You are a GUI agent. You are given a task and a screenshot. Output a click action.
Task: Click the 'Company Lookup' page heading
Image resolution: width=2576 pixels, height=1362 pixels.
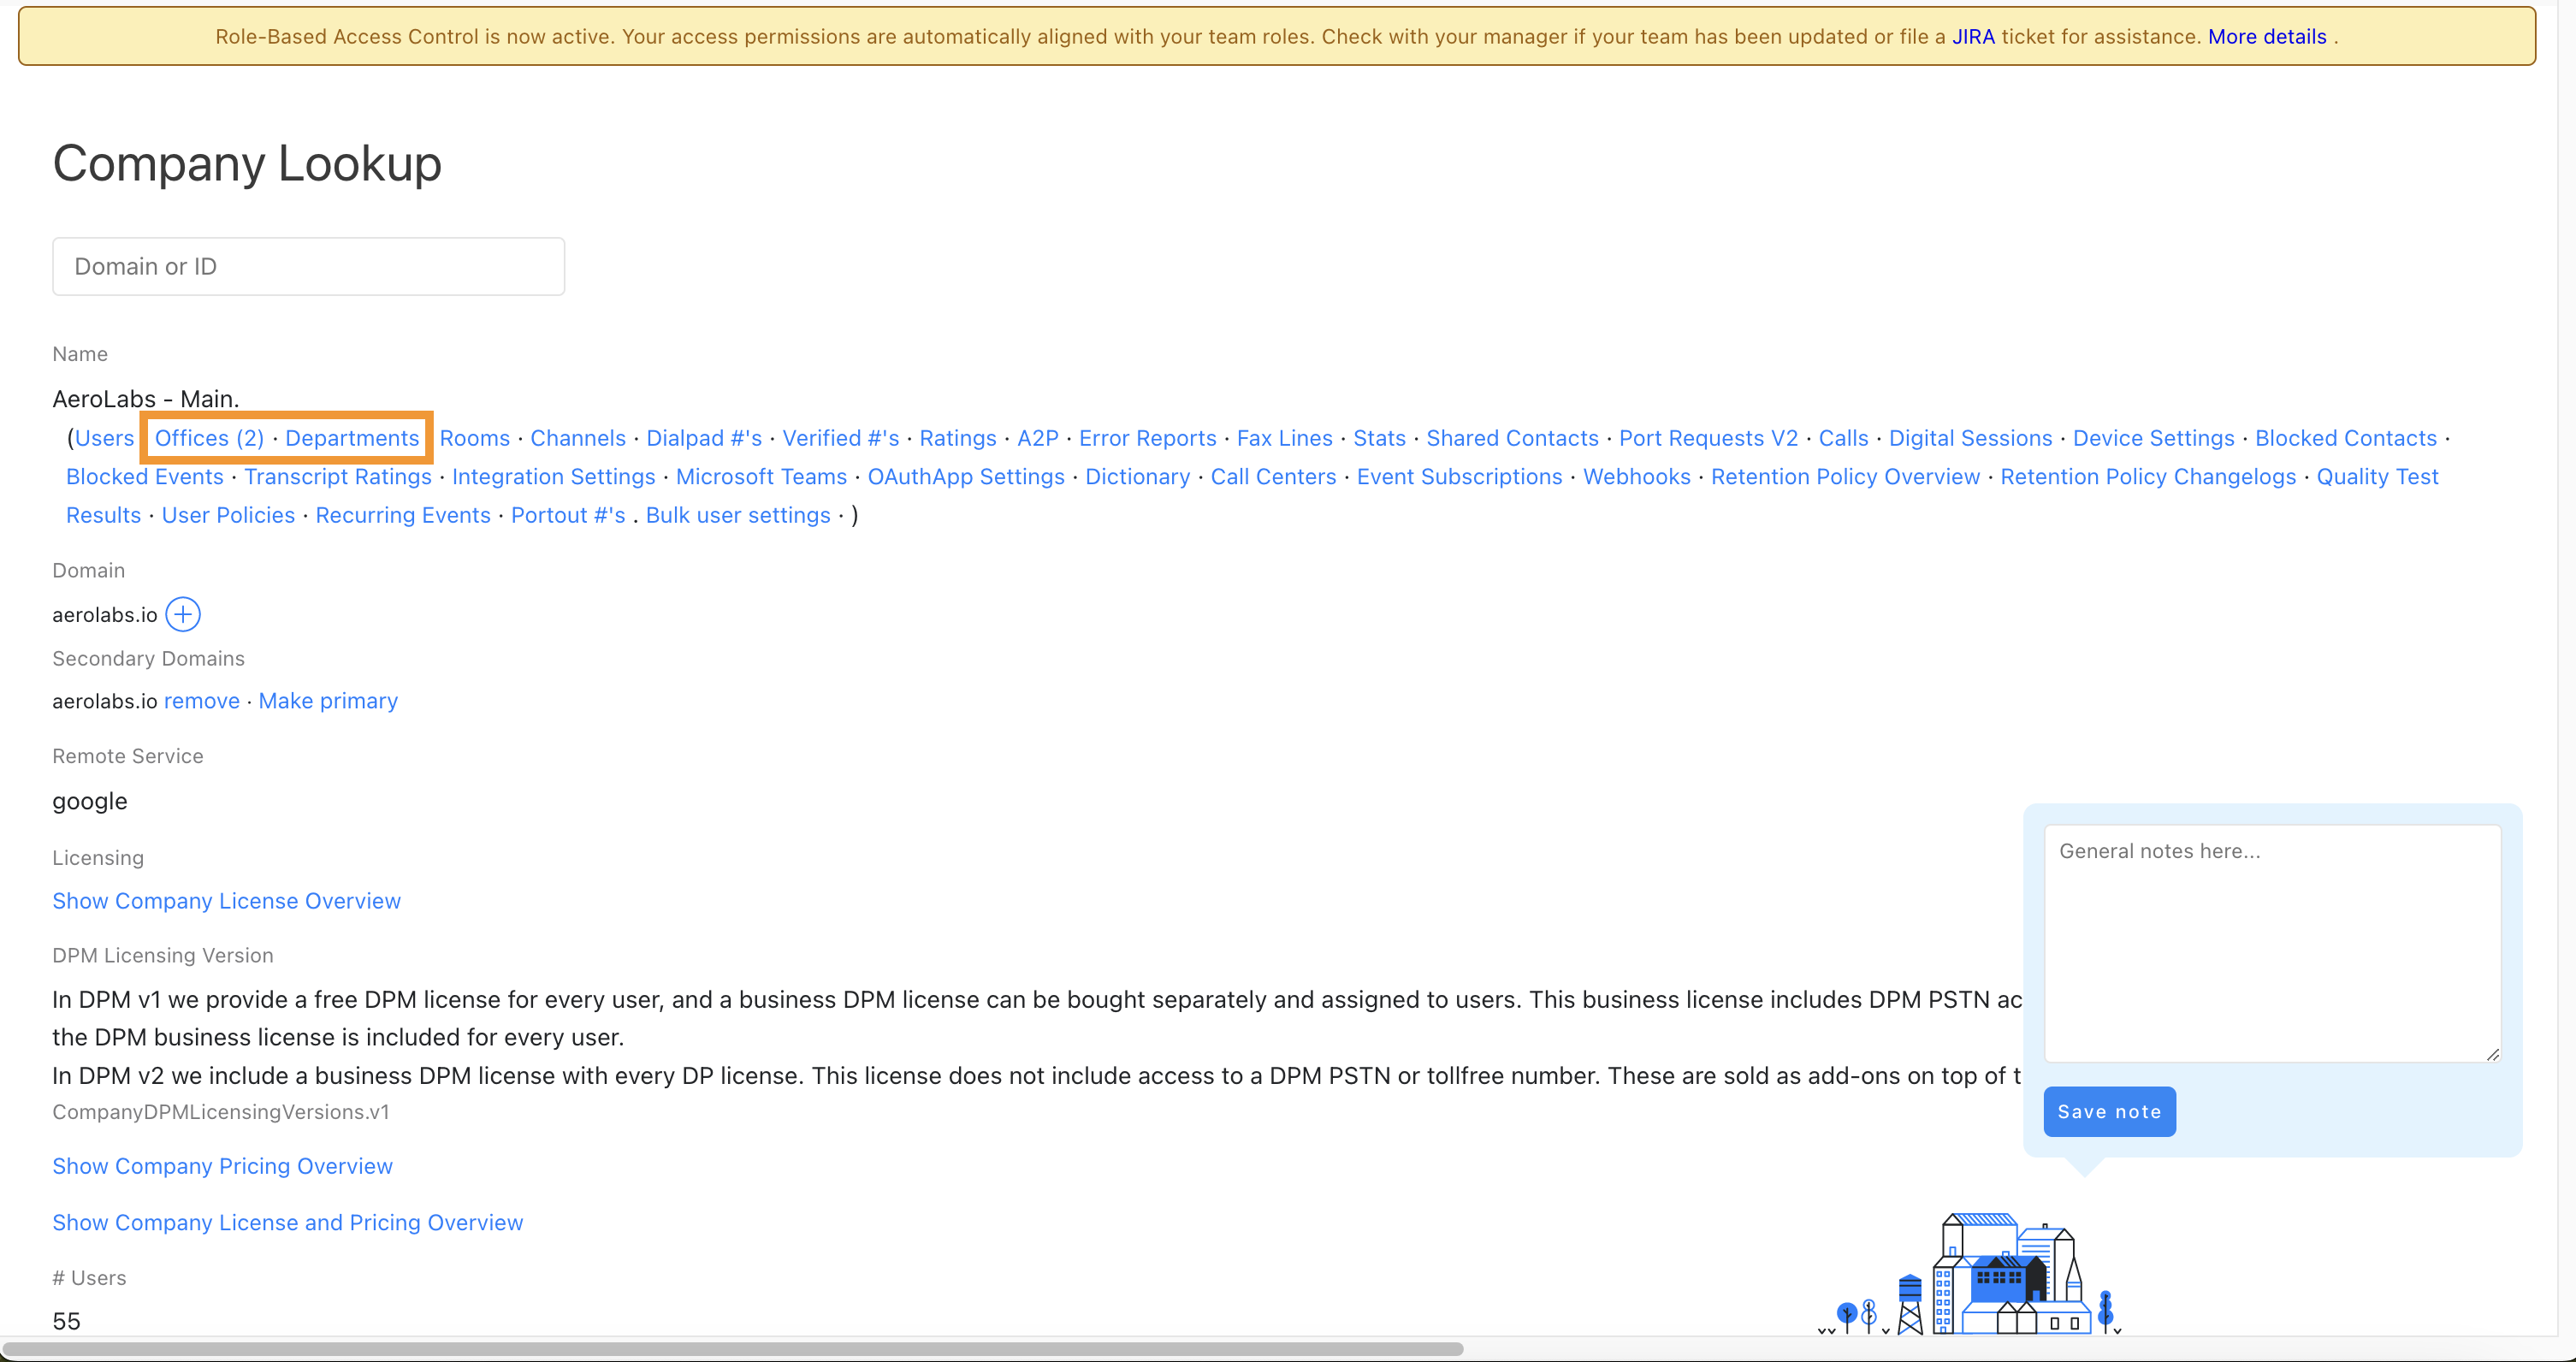tap(247, 163)
